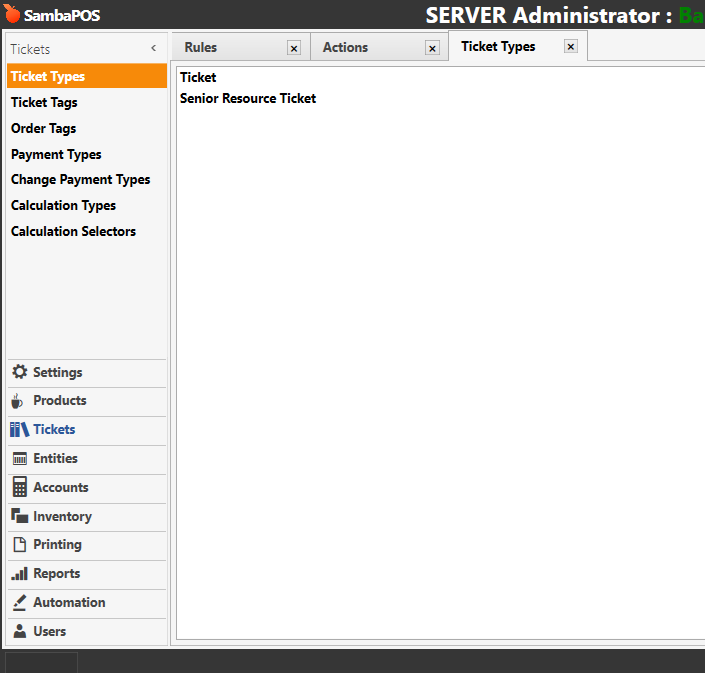Open the Settings section label
The width and height of the screenshot is (705, 673).
(58, 372)
